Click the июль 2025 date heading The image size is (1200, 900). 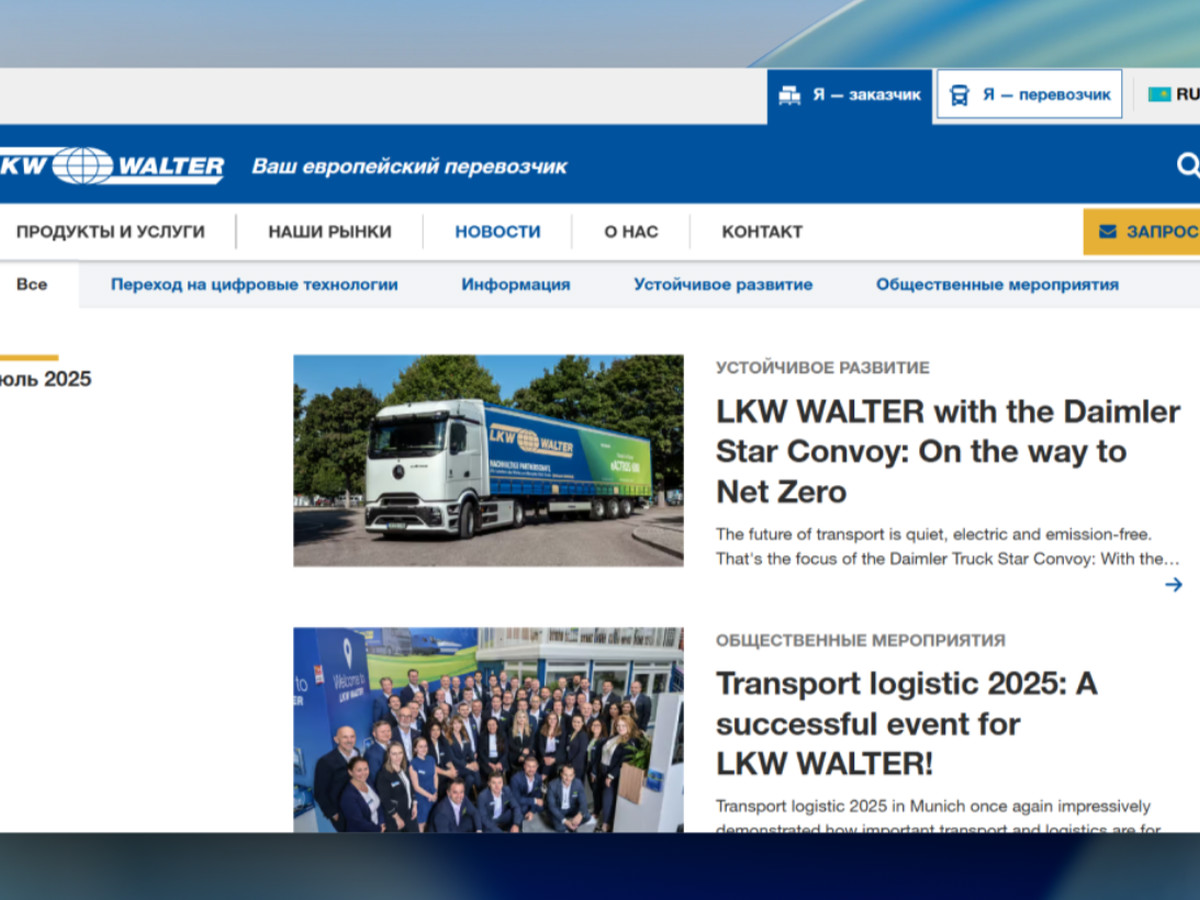coord(45,379)
